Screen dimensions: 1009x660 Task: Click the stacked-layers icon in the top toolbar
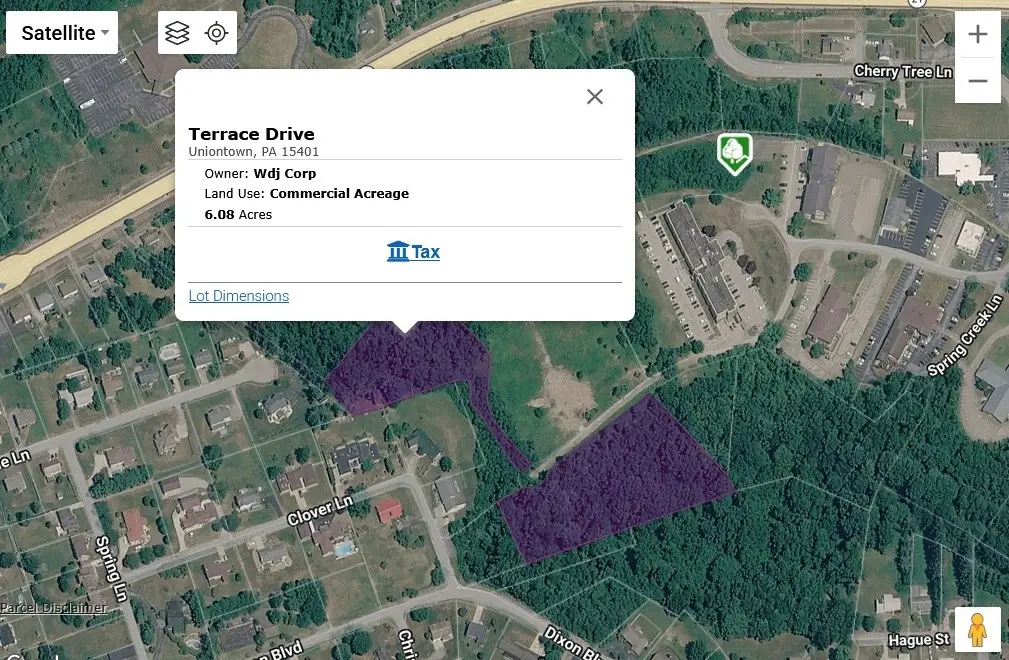point(177,32)
